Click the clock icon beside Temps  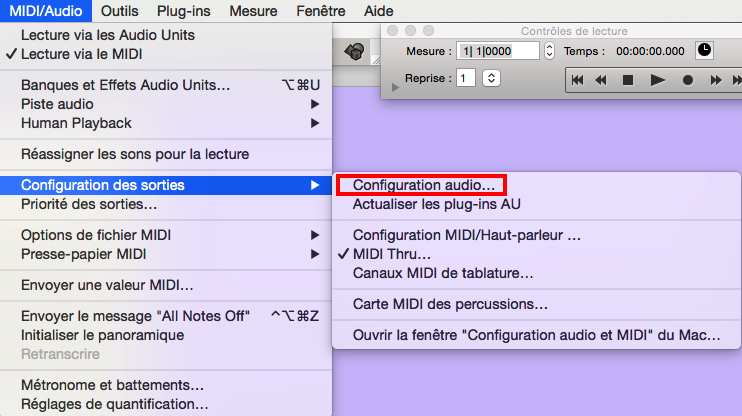click(x=705, y=50)
